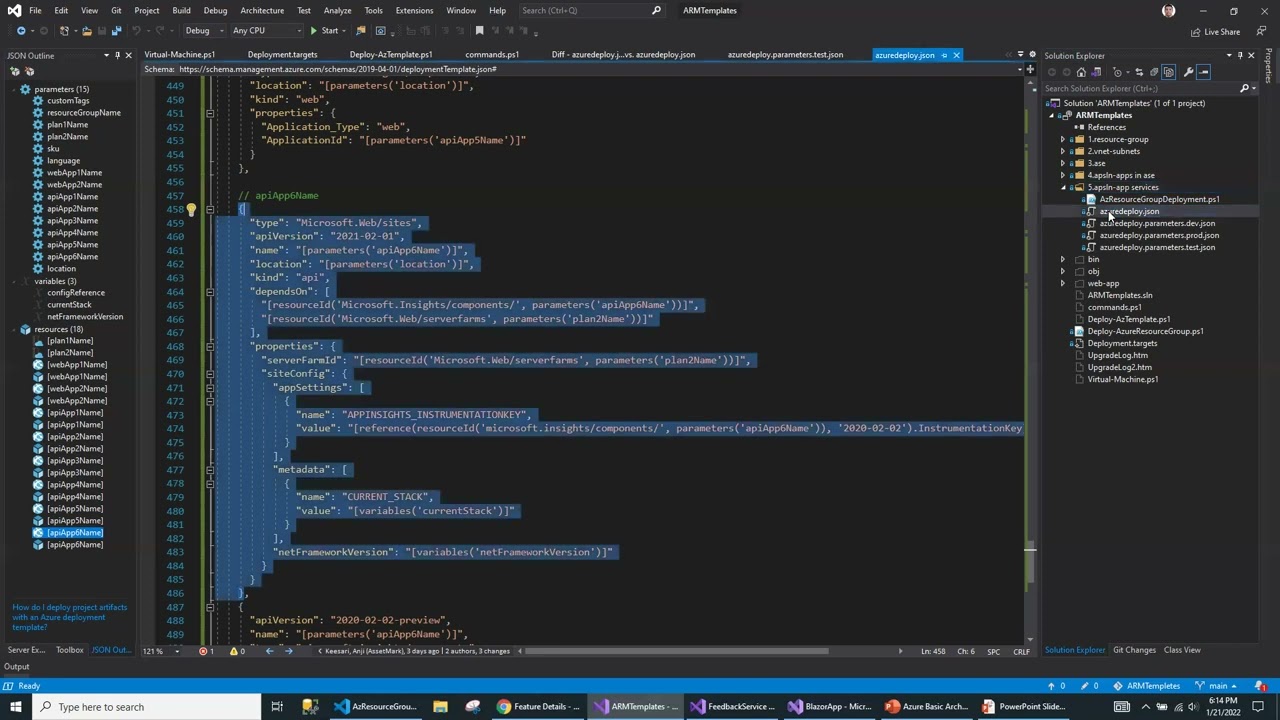This screenshot has height=720, width=1280.
Task: Click the Search Solution Explorer input field
Action: pyautogui.click(x=1140, y=88)
